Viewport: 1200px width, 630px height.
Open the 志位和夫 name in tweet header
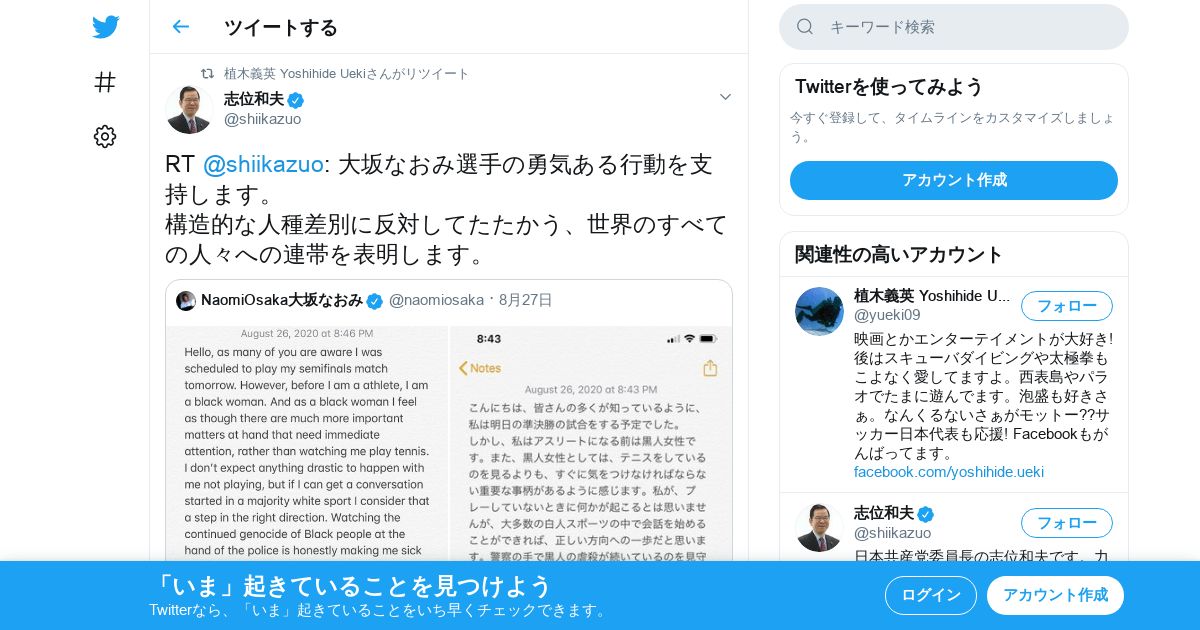pos(254,99)
